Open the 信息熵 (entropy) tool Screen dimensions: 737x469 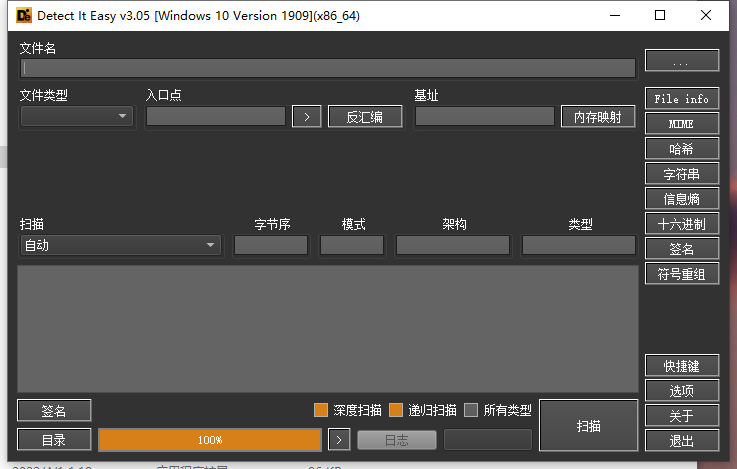pos(682,199)
